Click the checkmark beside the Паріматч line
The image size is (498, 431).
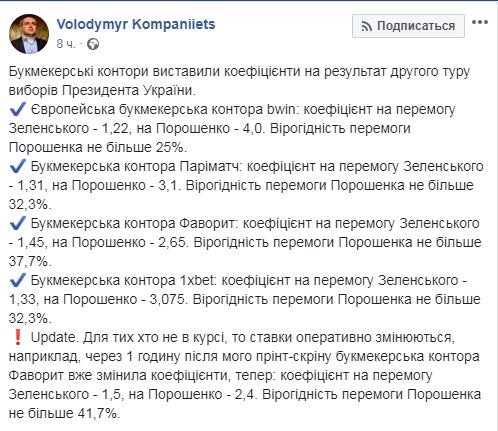[18, 166]
